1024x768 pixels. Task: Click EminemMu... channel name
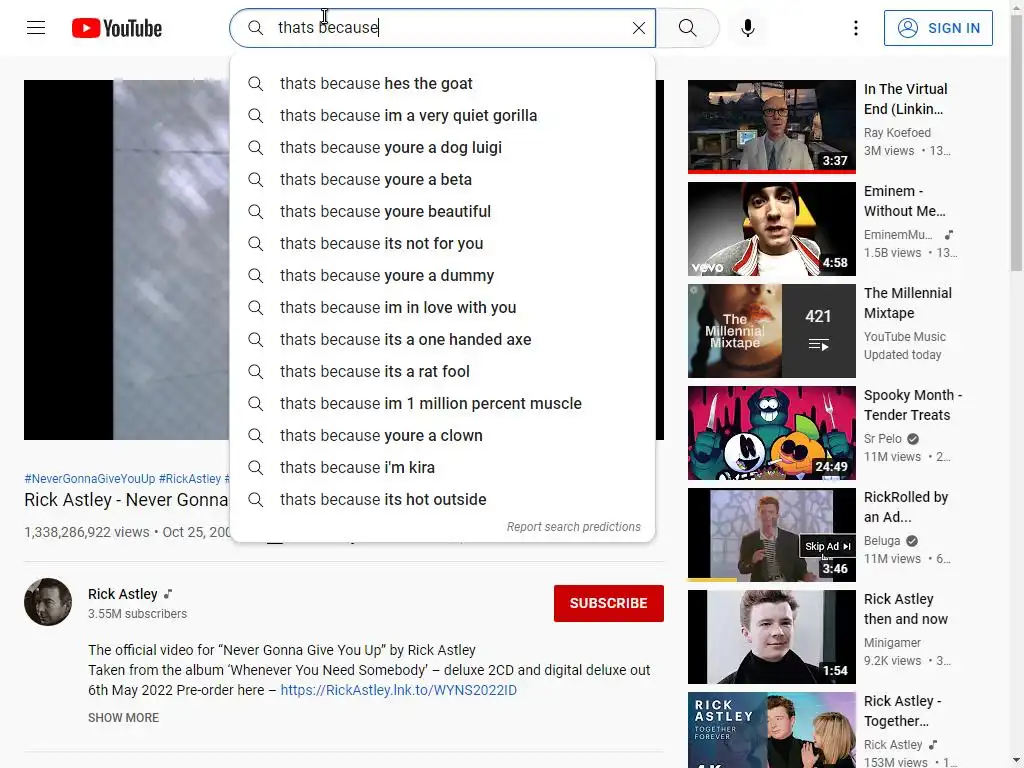898,234
